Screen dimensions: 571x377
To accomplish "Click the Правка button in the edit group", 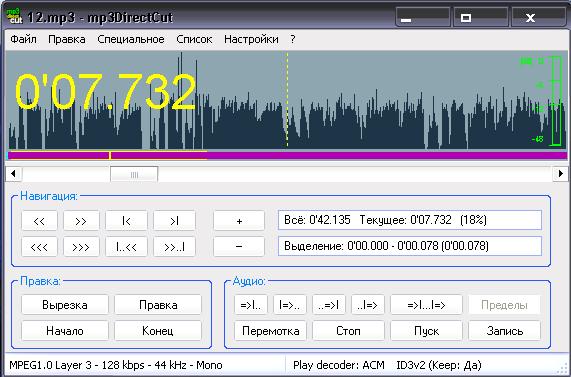I will pos(158,305).
